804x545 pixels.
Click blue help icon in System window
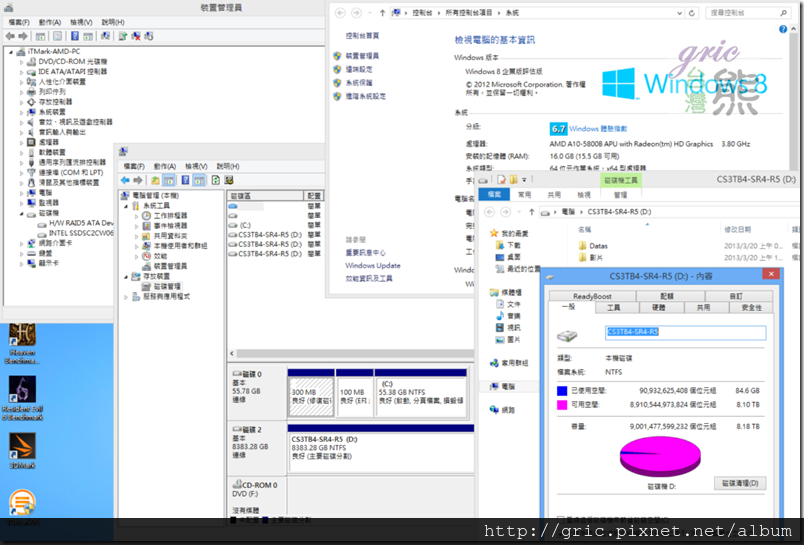point(783,29)
